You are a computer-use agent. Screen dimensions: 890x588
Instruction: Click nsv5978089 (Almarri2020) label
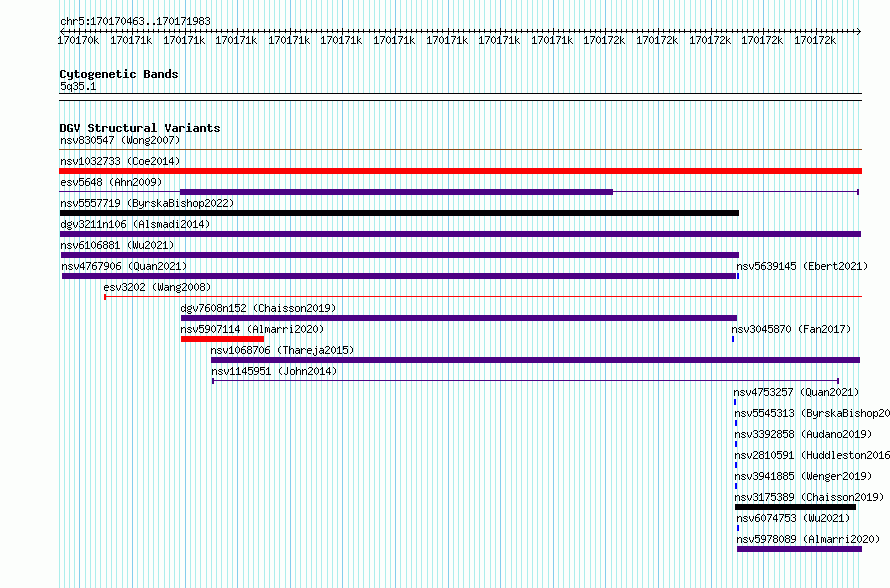pos(808,539)
